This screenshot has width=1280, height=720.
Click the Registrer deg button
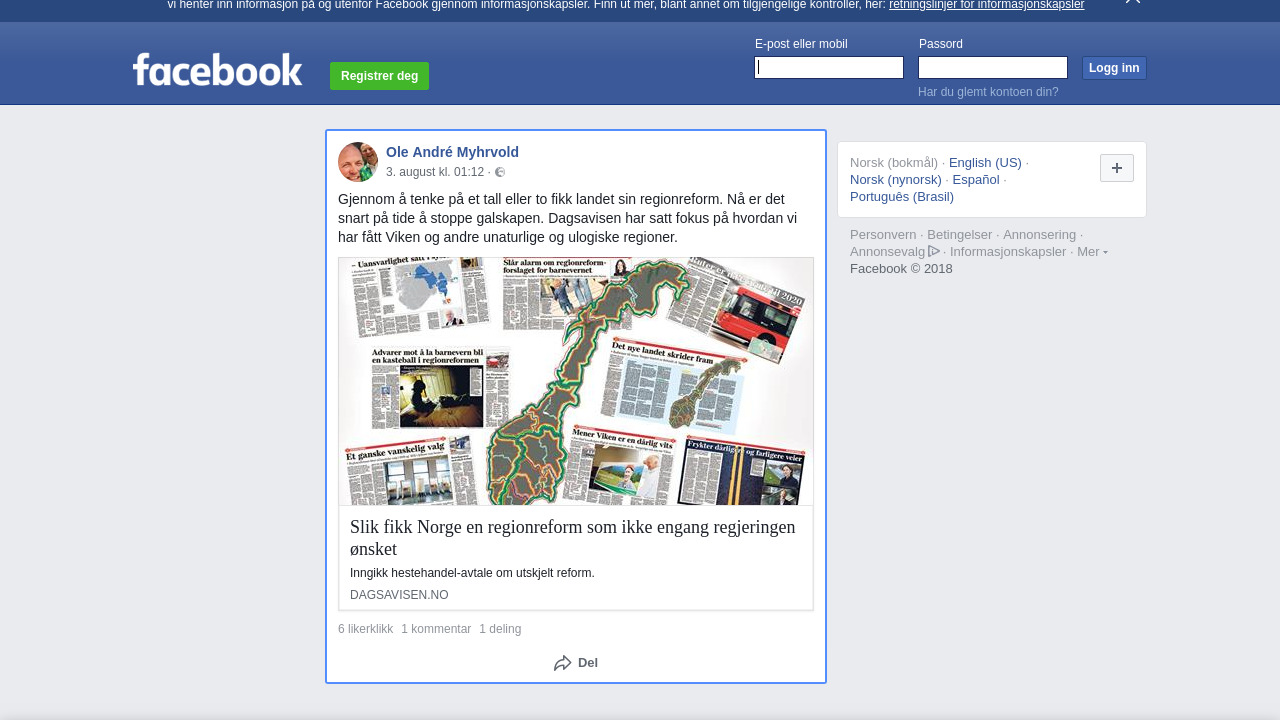pos(380,76)
